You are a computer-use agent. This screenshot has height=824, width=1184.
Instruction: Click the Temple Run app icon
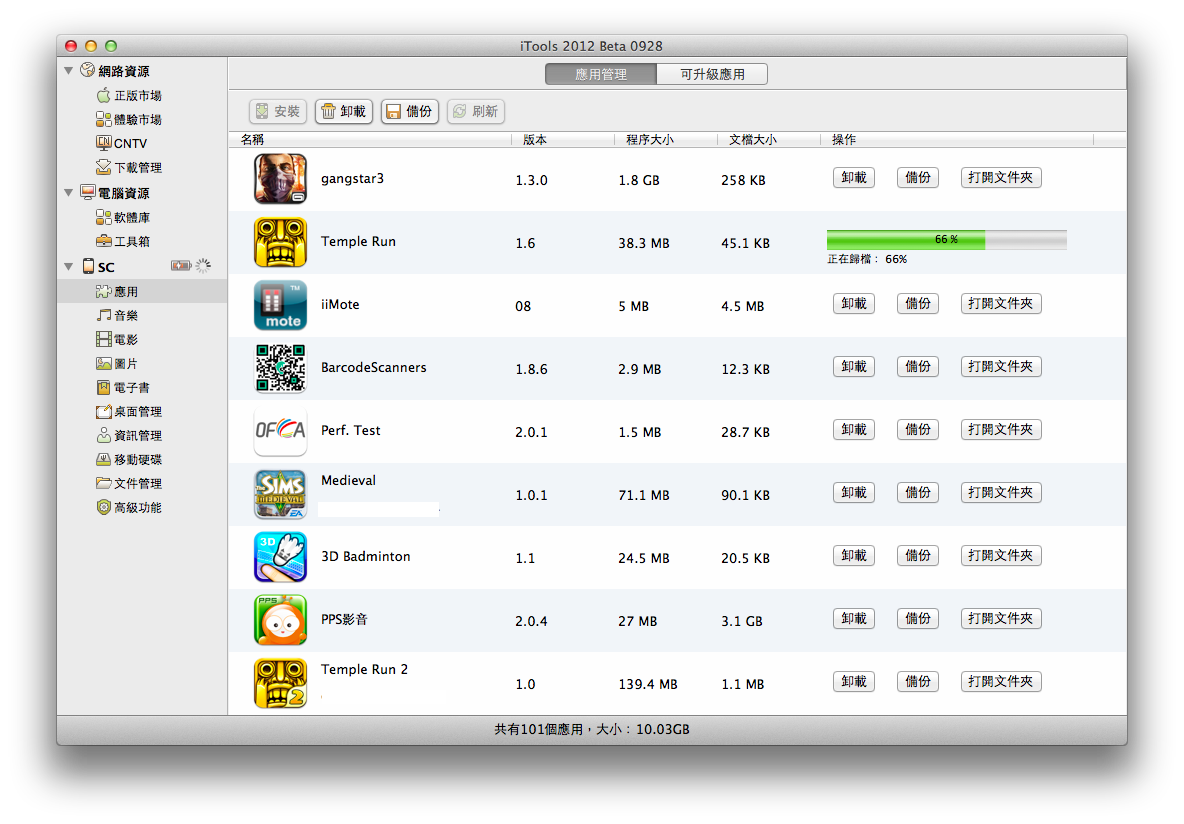coord(280,242)
